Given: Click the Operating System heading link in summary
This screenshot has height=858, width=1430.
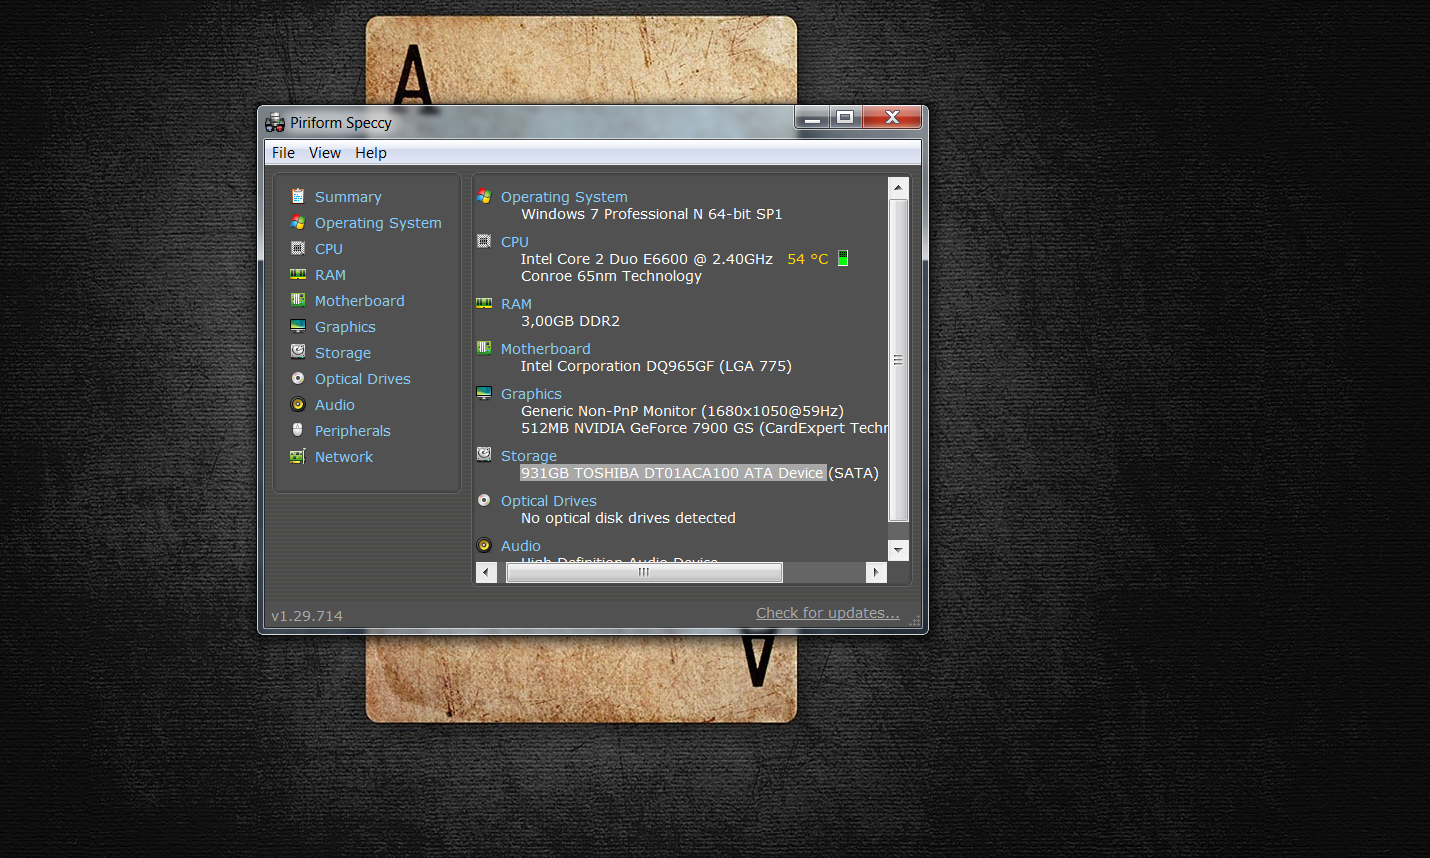Looking at the screenshot, I should (x=564, y=197).
